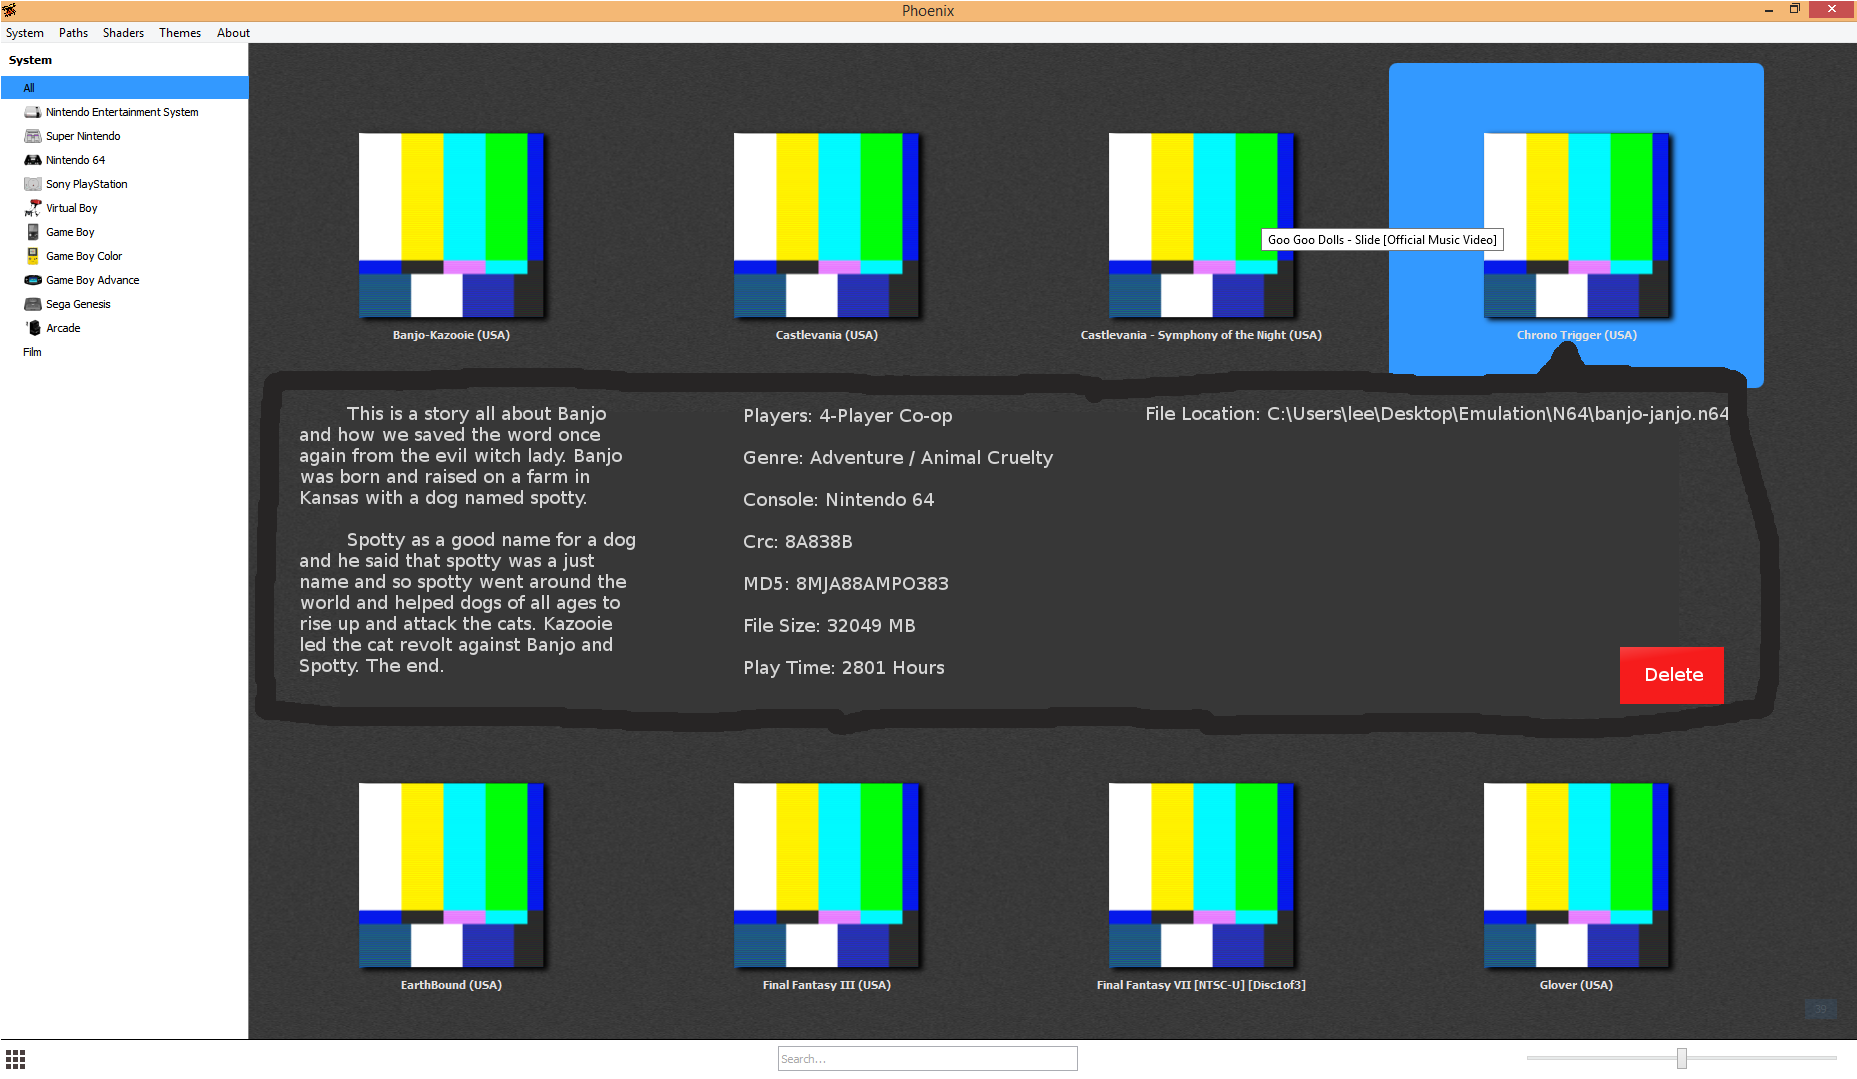Viewport: 1857px width, 1079px height.
Task: Click the Chrono Trigger (USA) title label
Action: [x=1576, y=335]
